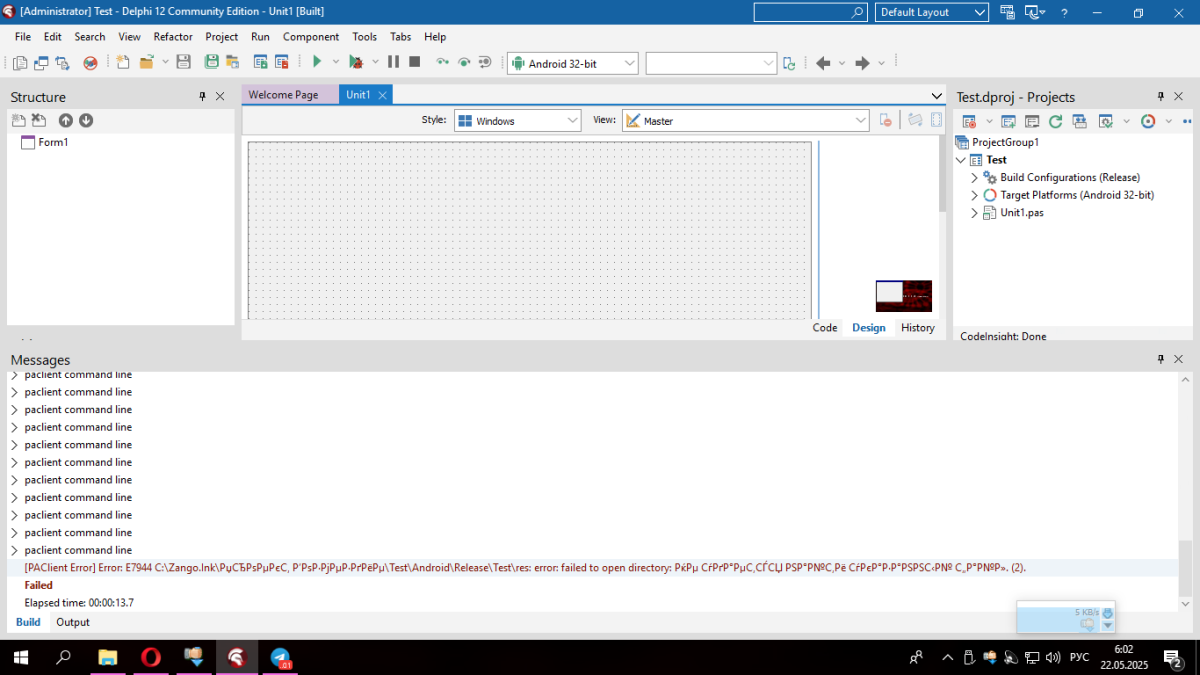
Task: Close the Unit1 tab
Action: [382, 94]
